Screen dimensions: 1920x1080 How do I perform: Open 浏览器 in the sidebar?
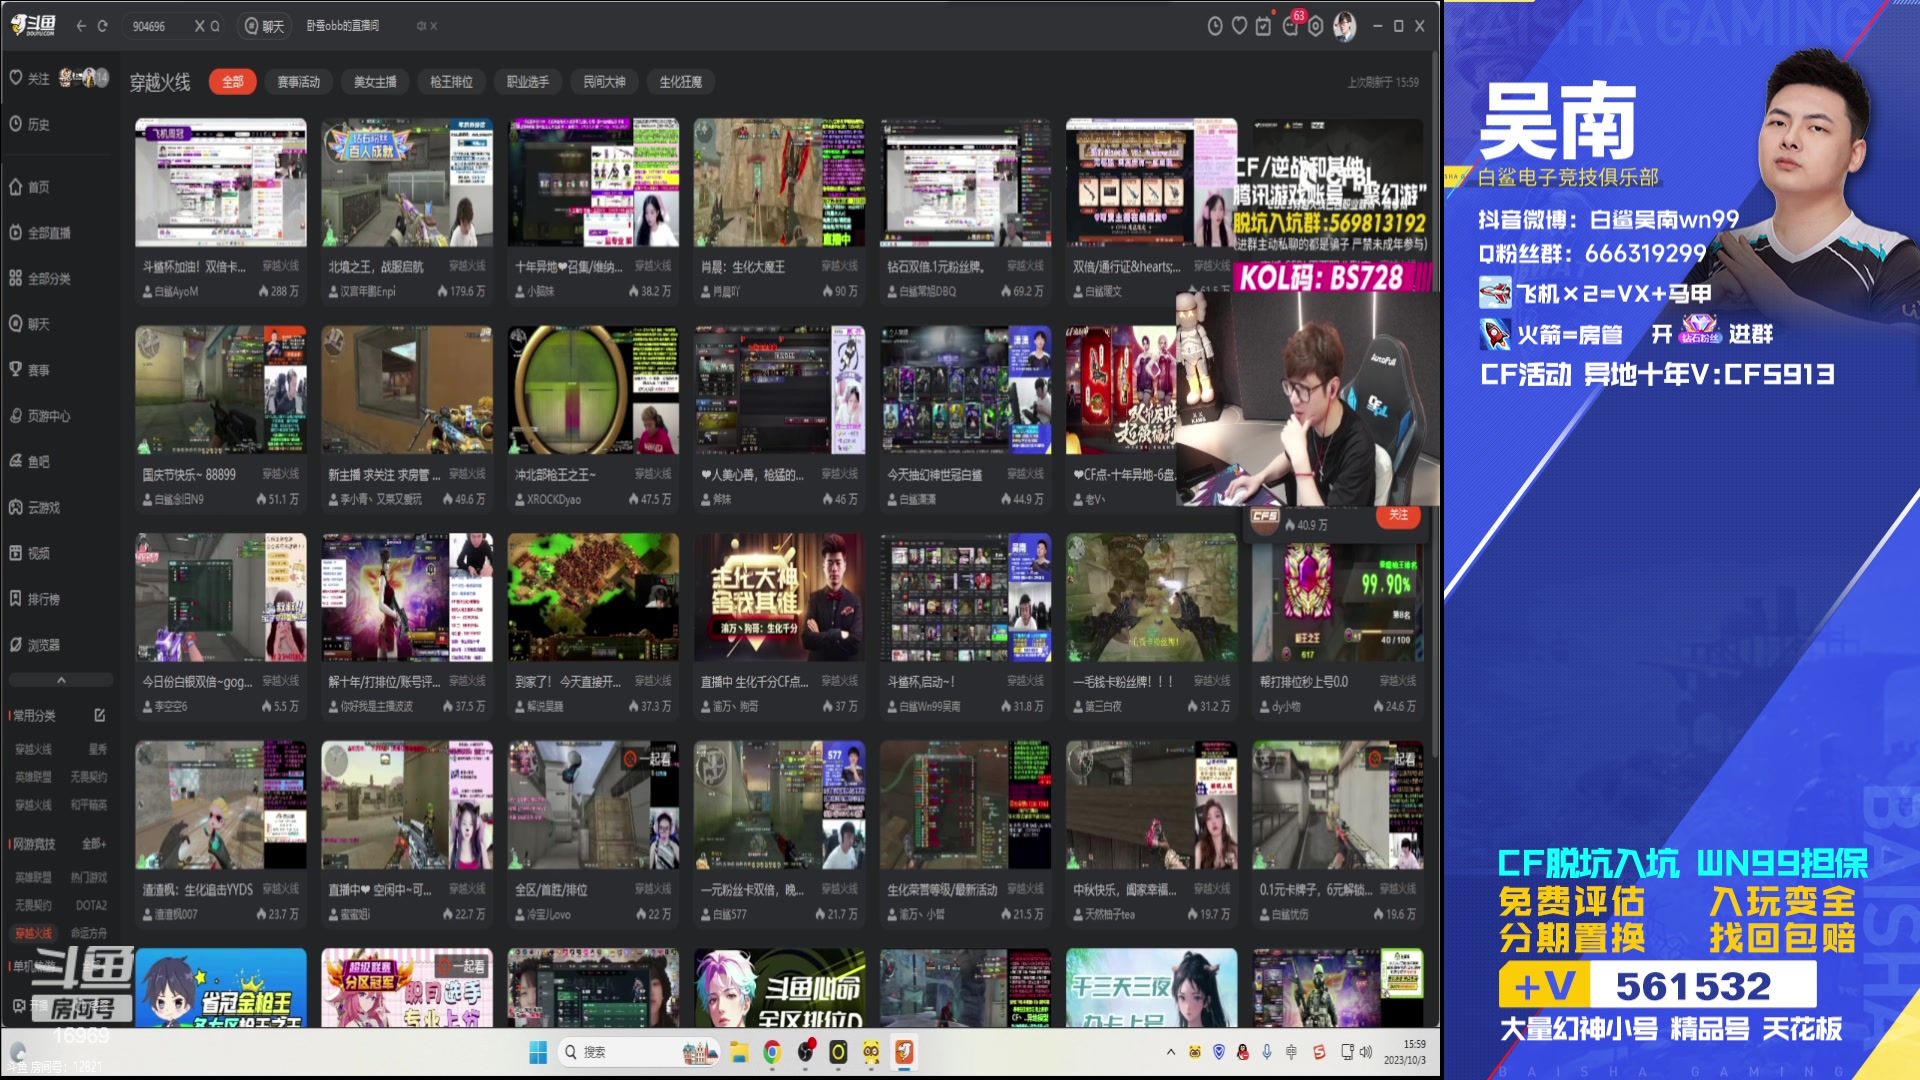coord(35,645)
